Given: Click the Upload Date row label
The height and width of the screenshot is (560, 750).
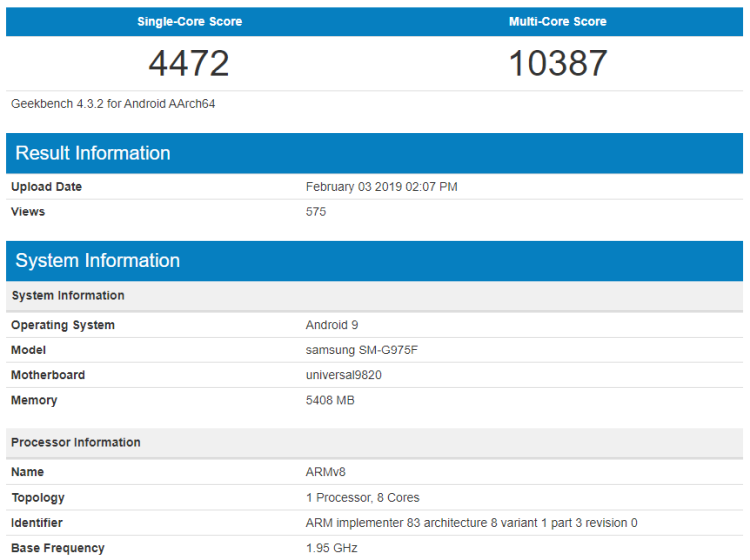Looking at the screenshot, I should pos(46,187).
